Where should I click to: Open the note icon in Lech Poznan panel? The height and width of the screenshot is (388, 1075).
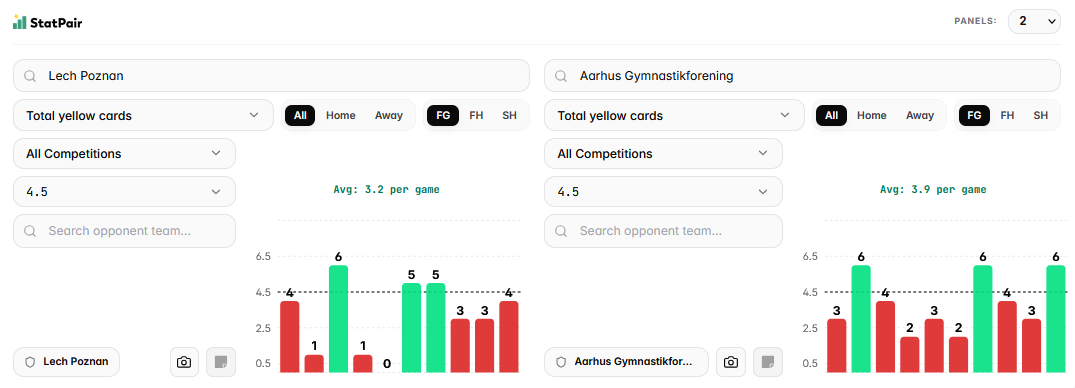coord(221,362)
